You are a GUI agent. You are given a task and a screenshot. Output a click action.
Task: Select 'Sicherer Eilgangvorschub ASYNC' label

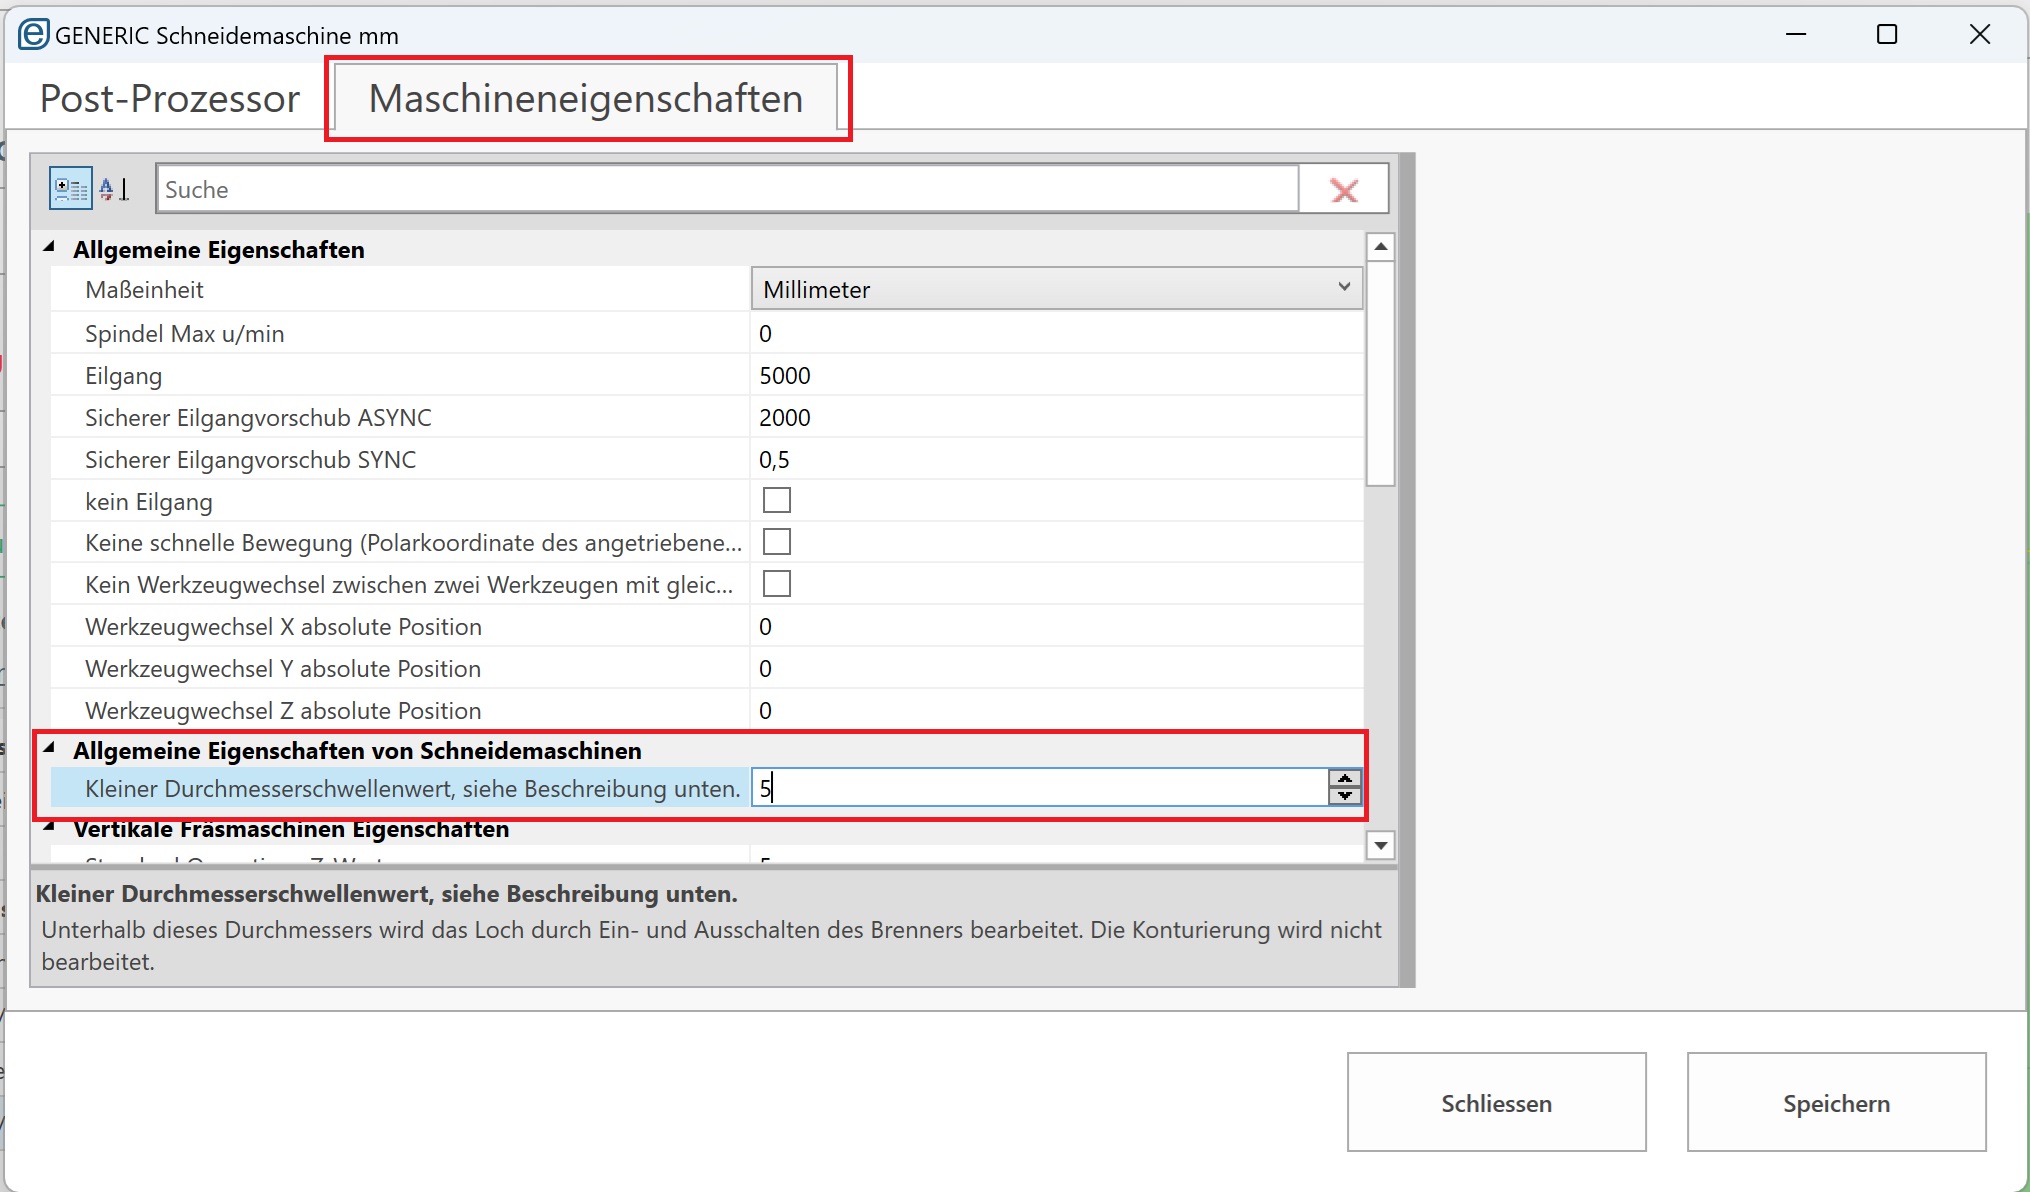pos(258,417)
